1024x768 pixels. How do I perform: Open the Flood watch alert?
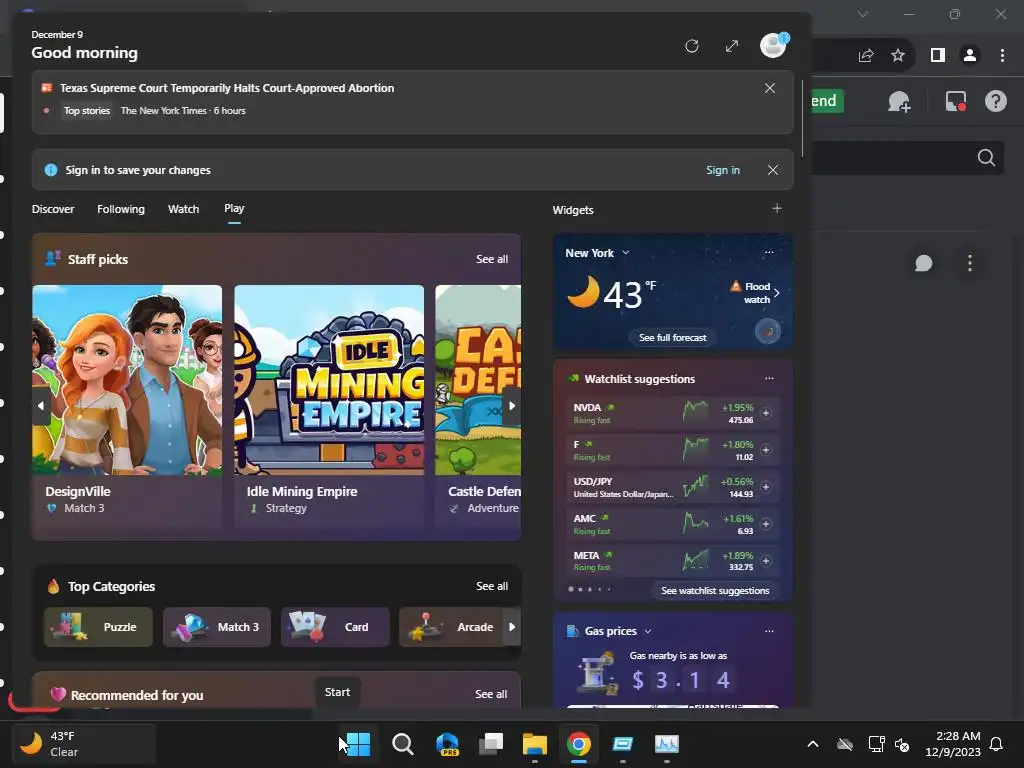point(754,293)
